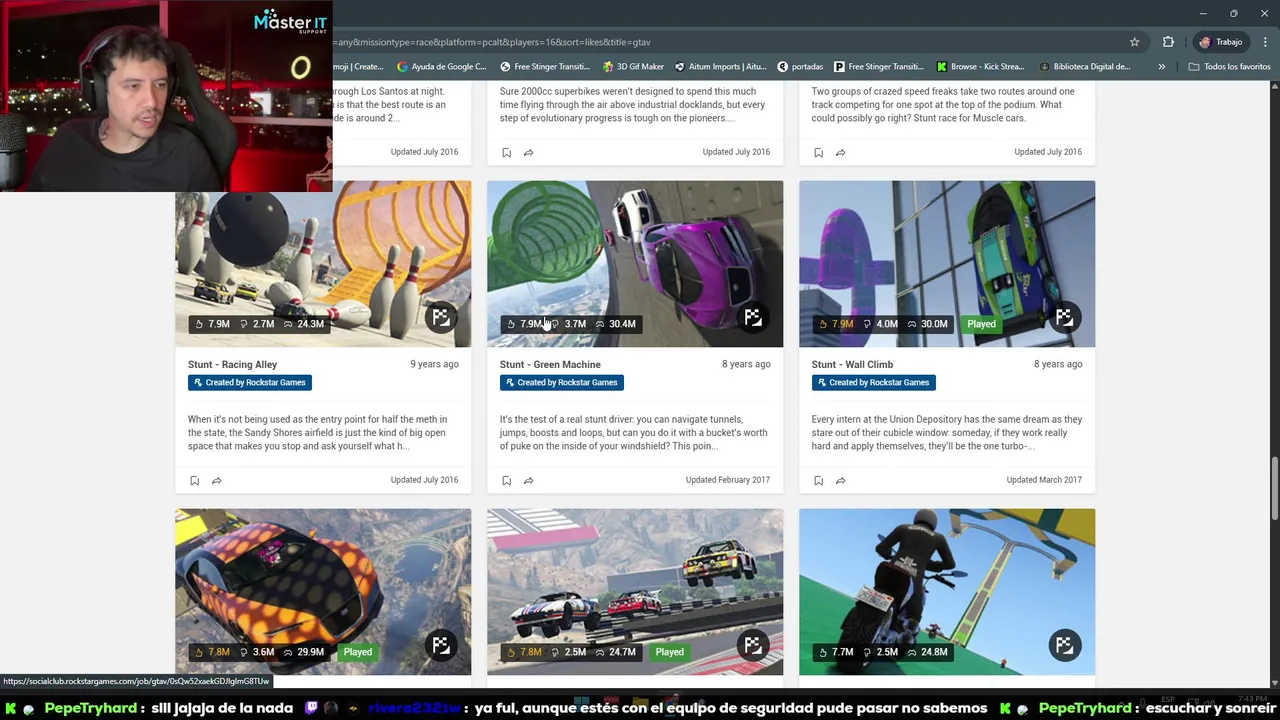1280x720 pixels.
Task: Open Browse - Kick Stream bookmark
Action: coord(980,67)
